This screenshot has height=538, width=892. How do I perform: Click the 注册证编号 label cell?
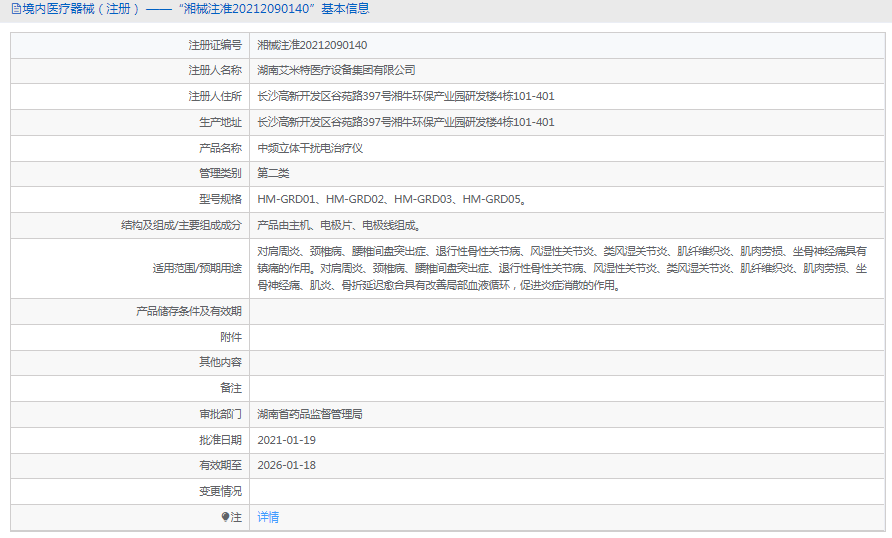point(130,45)
